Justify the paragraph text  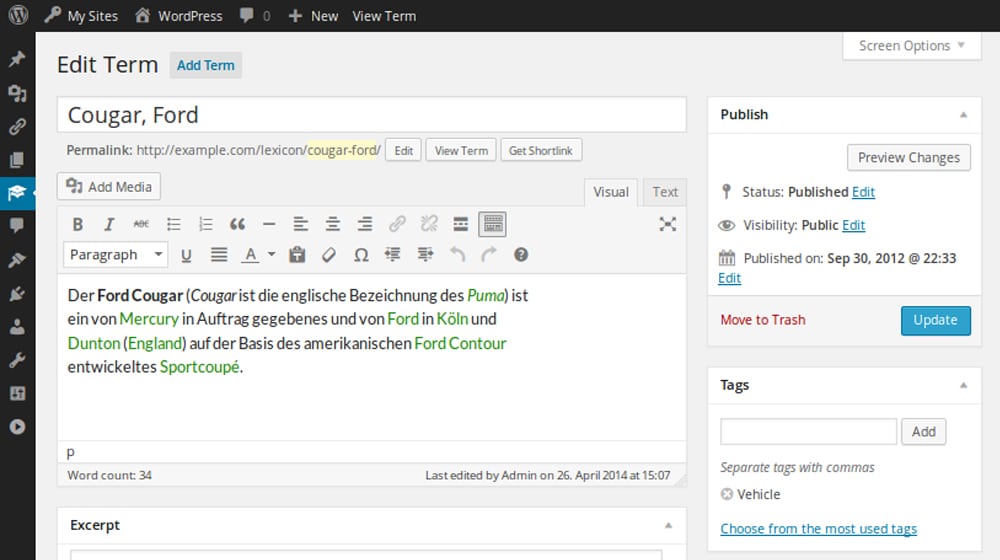point(219,255)
